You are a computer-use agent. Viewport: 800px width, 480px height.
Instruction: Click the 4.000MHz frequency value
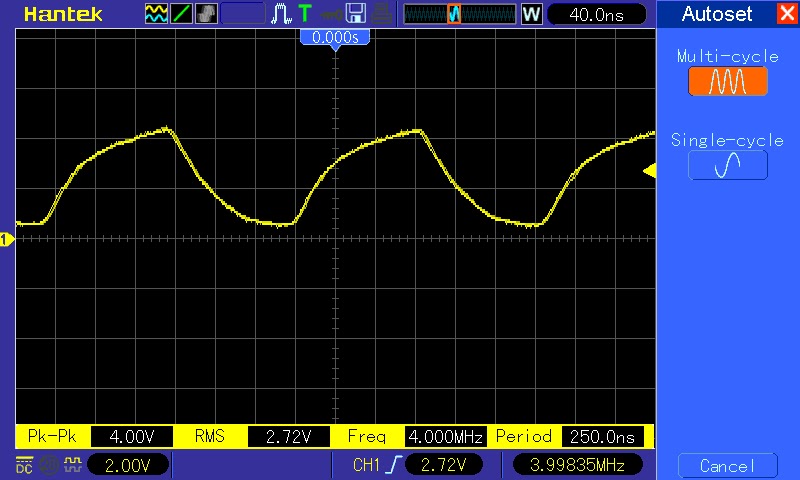(x=445, y=437)
